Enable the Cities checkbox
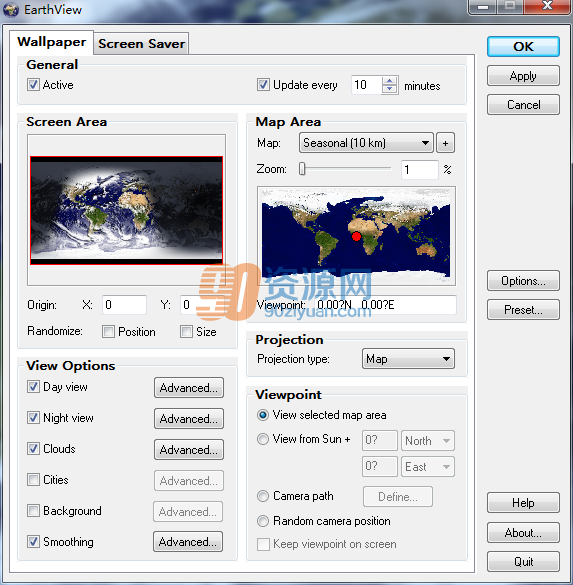 pyautogui.click(x=33, y=479)
